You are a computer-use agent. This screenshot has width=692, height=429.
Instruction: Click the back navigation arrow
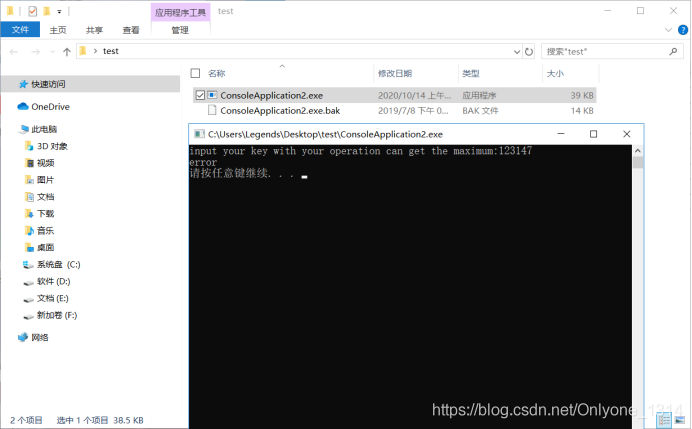pyautogui.click(x=14, y=52)
